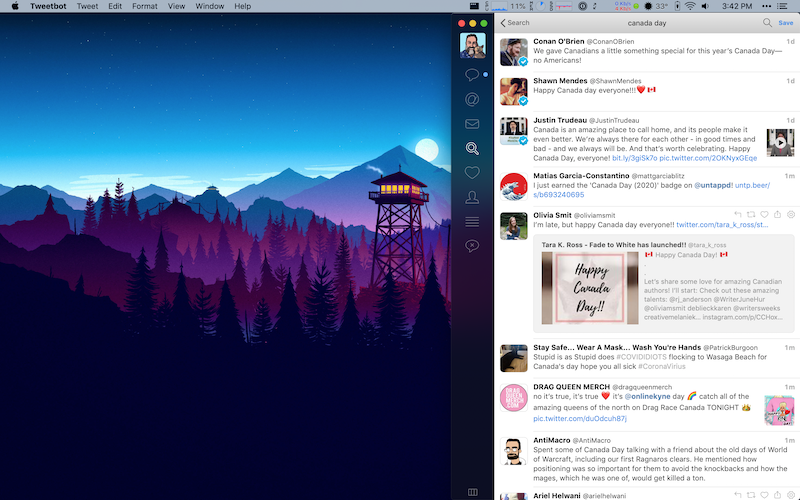Toggle the columns icon at sidebar bottom
Image resolution: width=800 pixels, height=500 pixels.
[x=472, y=492]
